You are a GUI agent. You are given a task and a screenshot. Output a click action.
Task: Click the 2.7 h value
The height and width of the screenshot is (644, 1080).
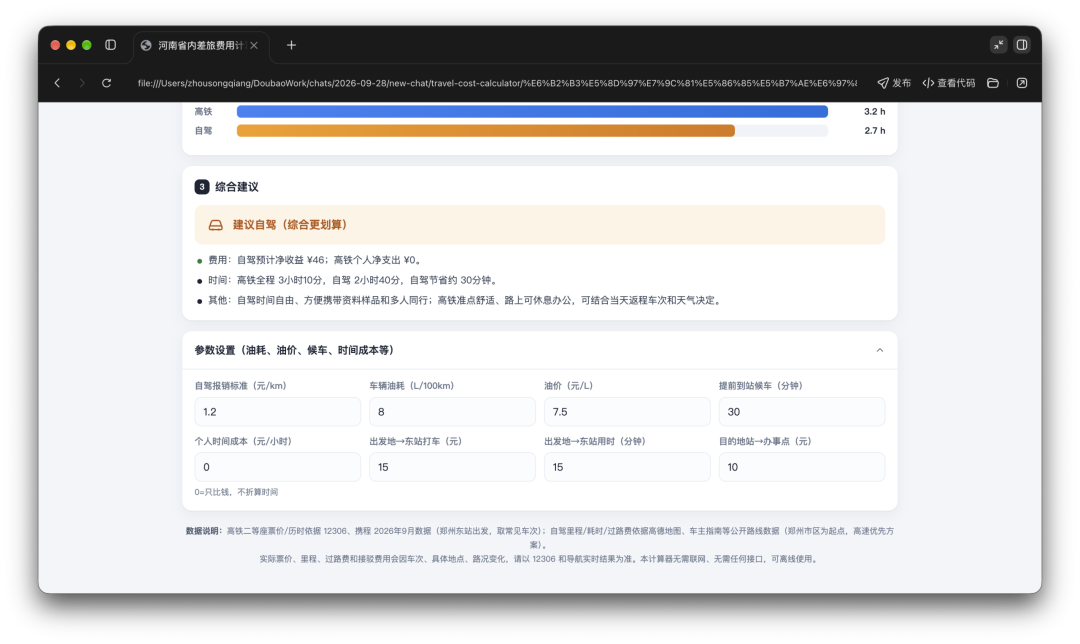click(x=875, y=131)
